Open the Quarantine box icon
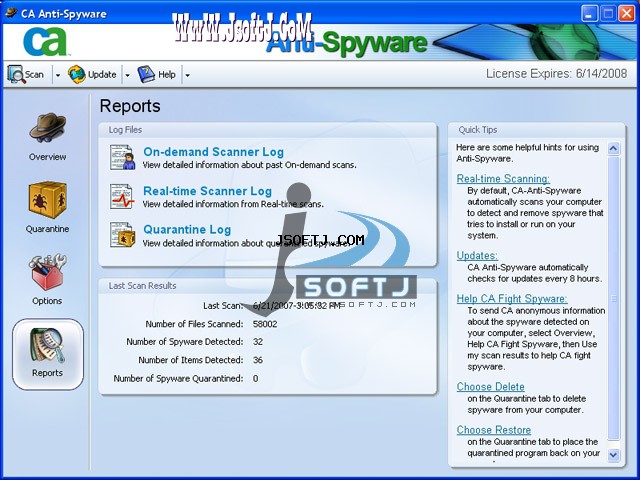 47,200
